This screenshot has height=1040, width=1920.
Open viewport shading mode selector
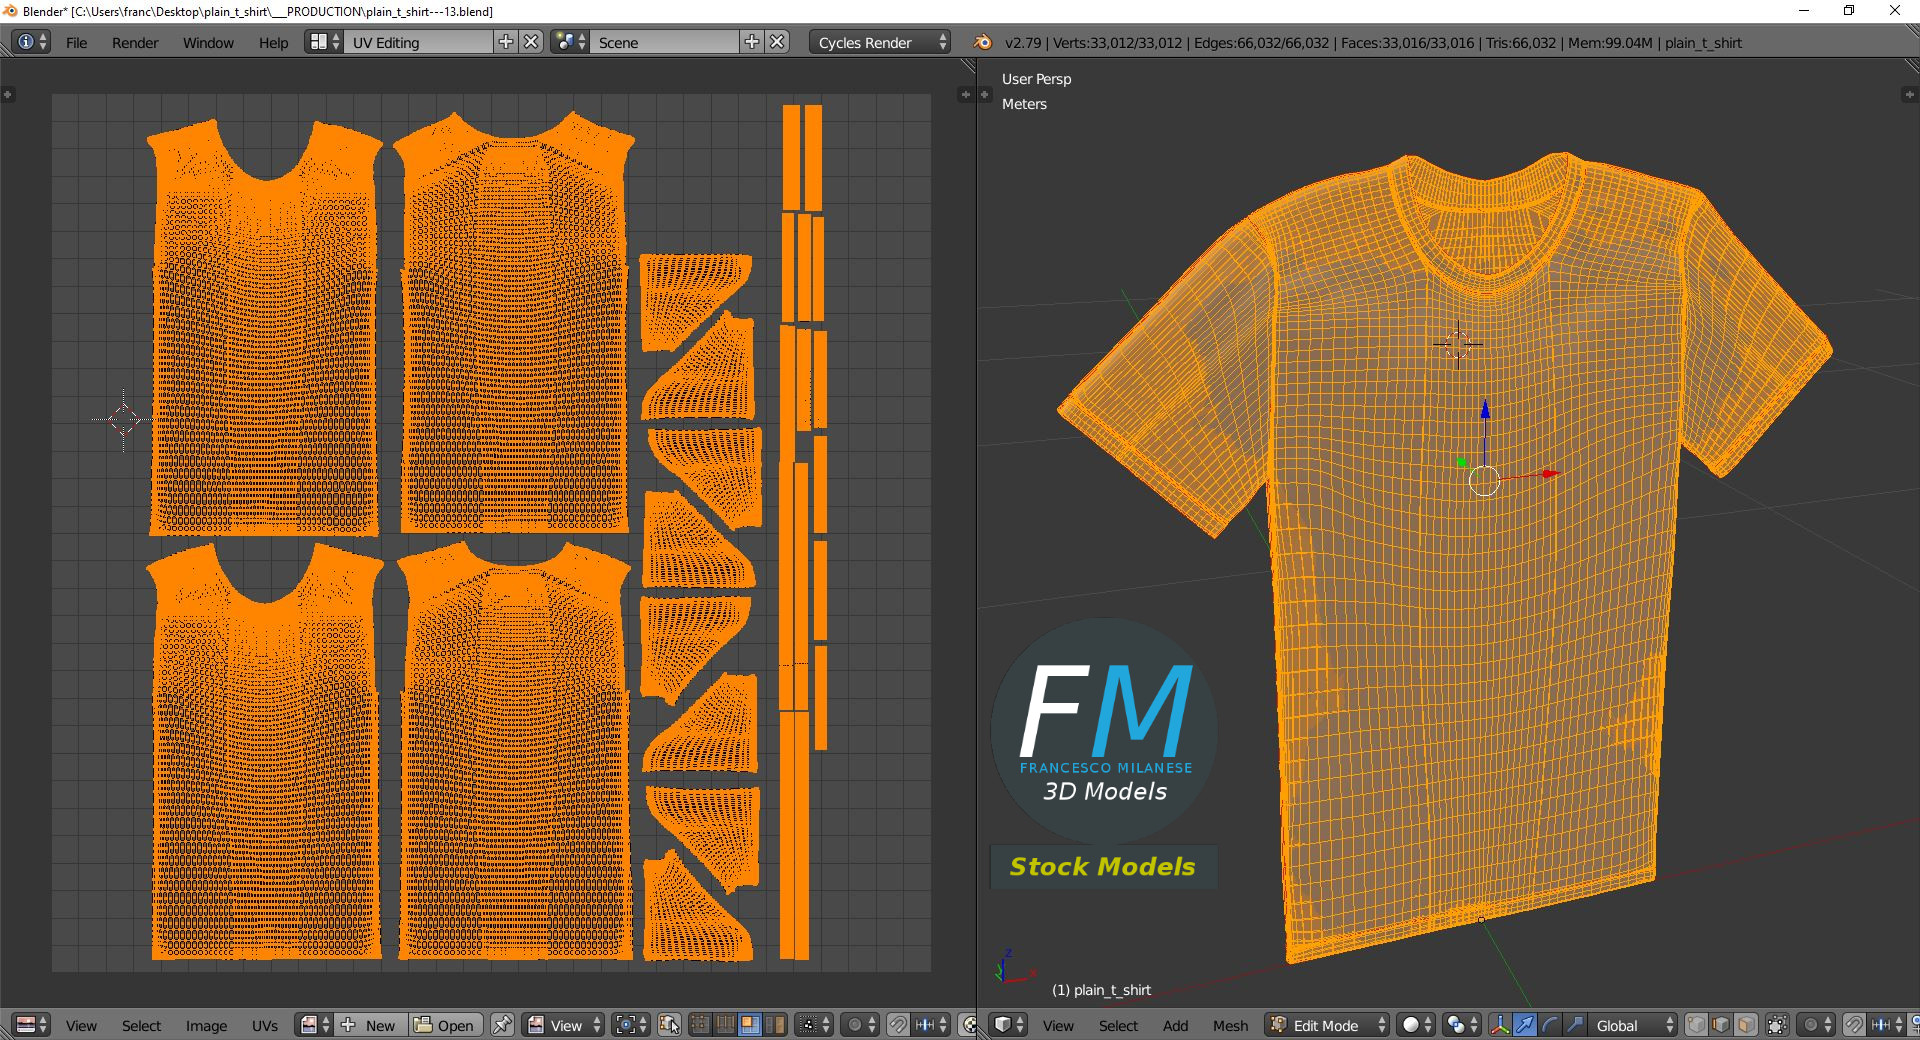click(x=1416, y=1025)
